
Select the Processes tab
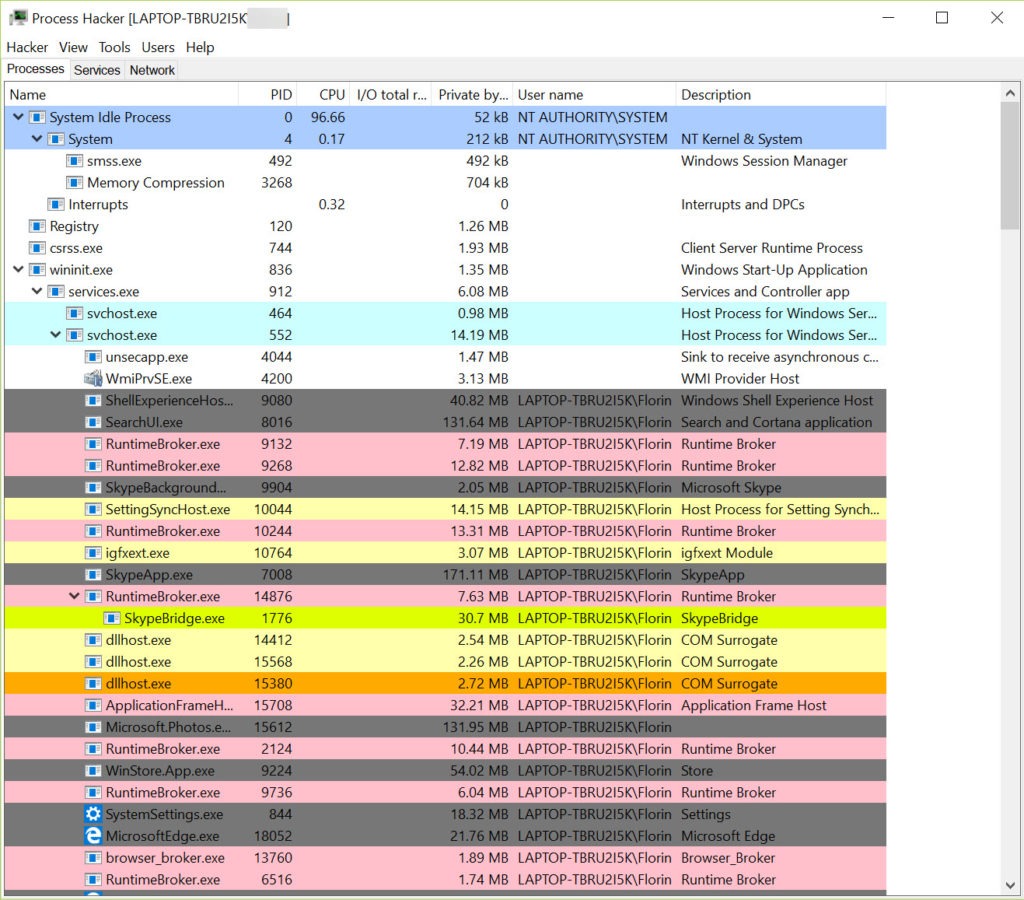click(x=36, y=69)
